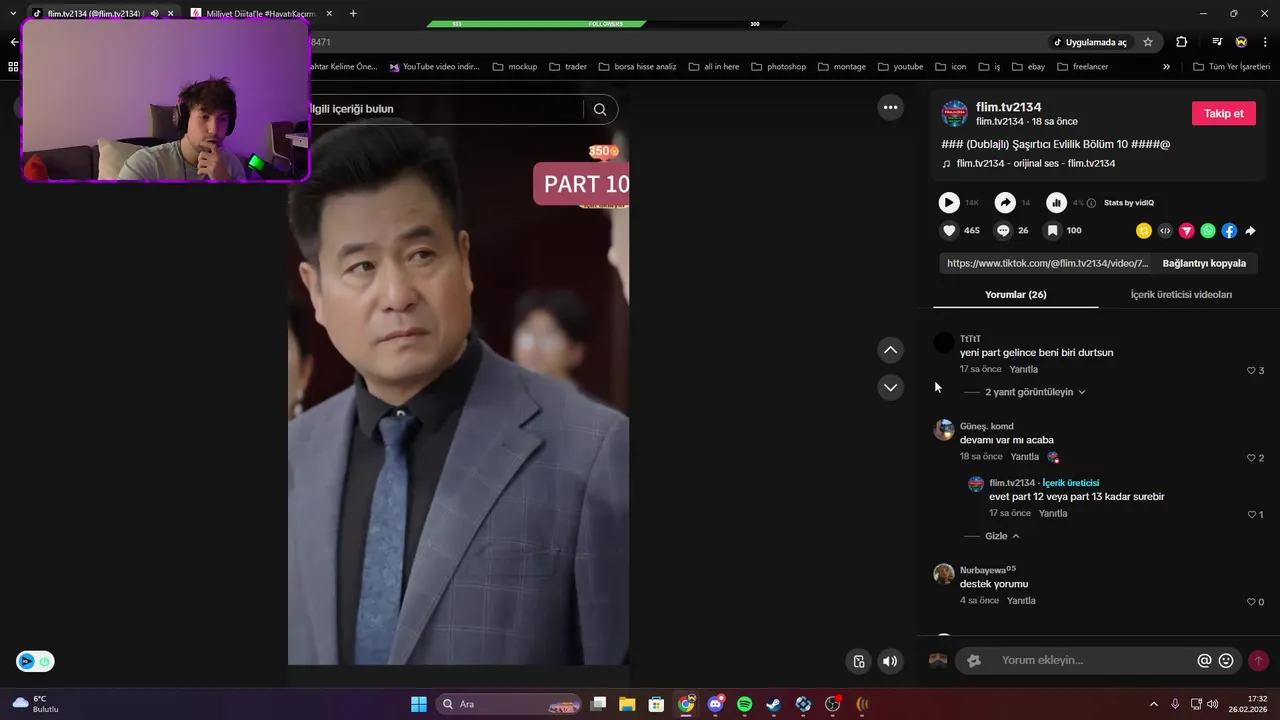The height and width of the screenshot is (720, 1280).
Task: Open the tab search dropdown arrow
Action: pos(13,13)
